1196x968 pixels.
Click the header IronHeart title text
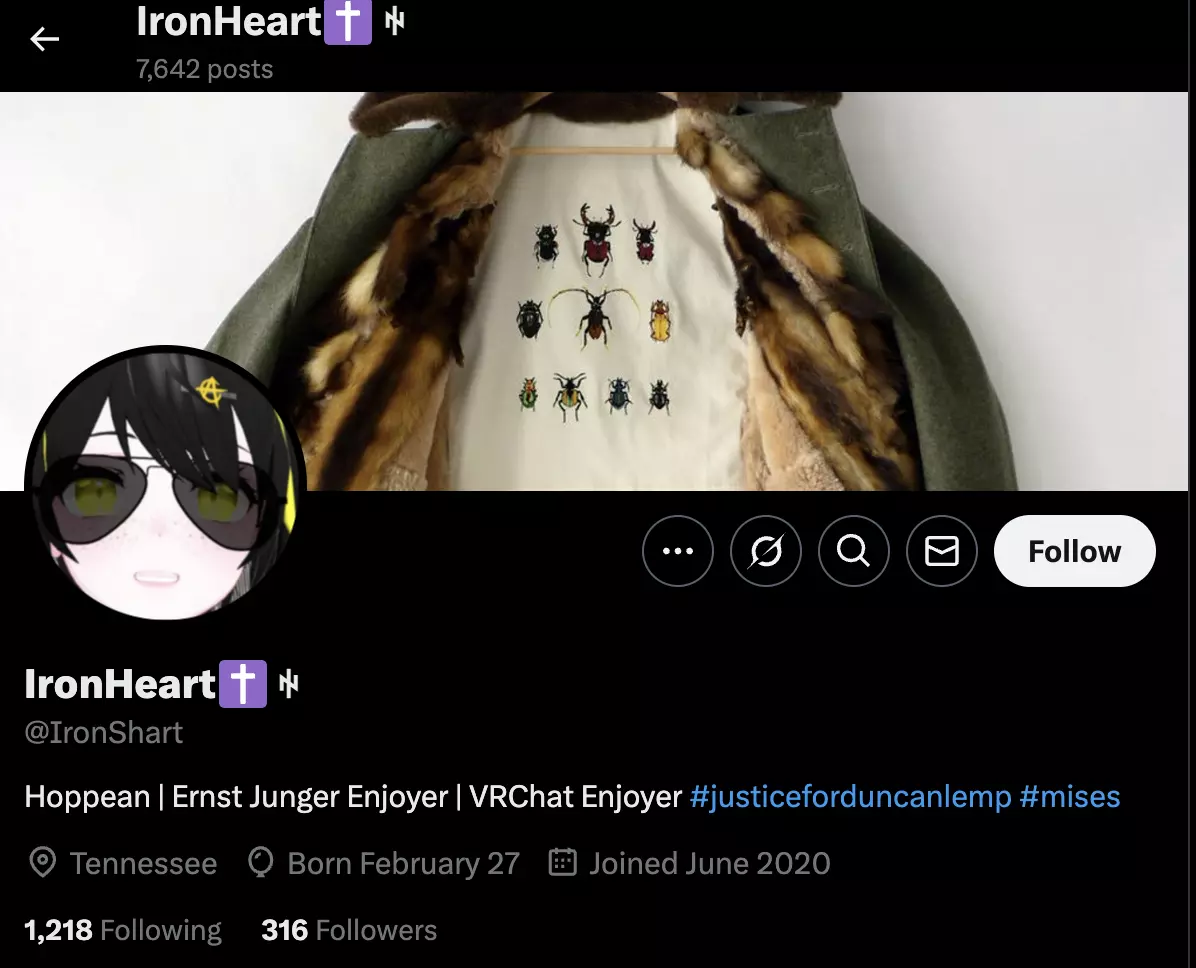coord(229,21)
